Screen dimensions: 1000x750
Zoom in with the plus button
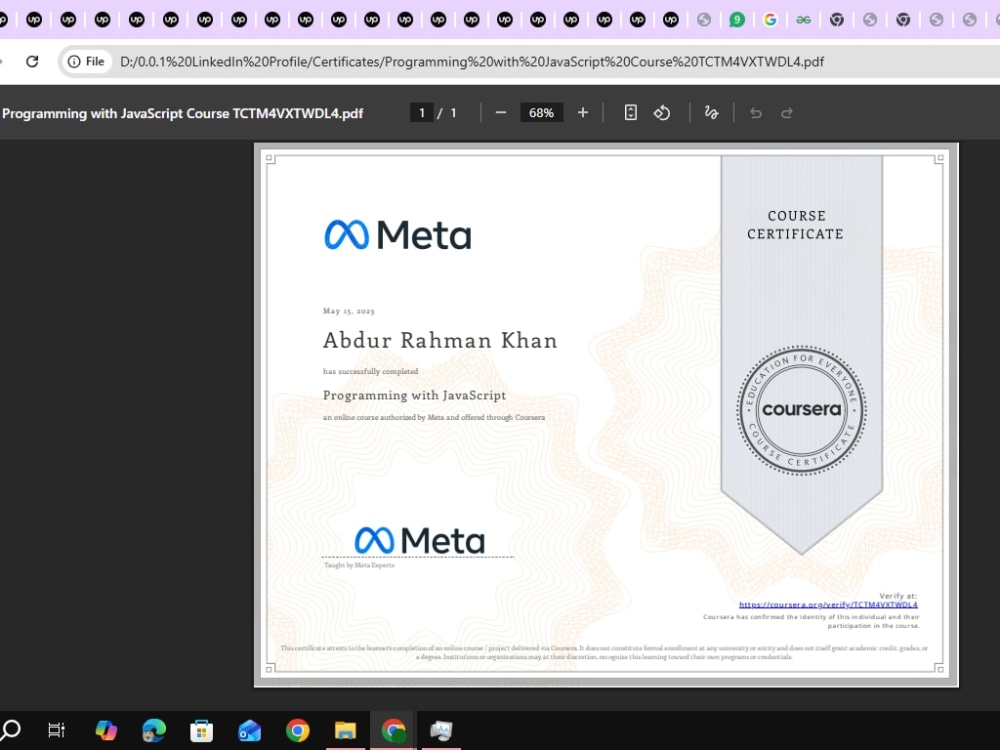pos(582,113)
